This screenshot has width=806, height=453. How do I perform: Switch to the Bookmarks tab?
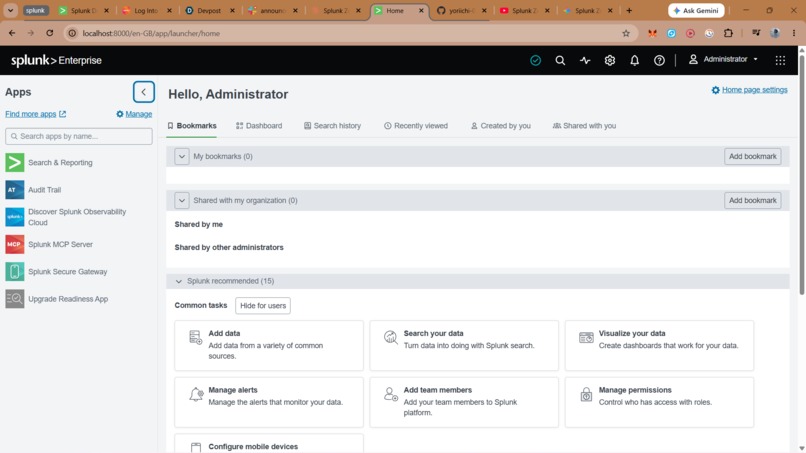point(192,125)
